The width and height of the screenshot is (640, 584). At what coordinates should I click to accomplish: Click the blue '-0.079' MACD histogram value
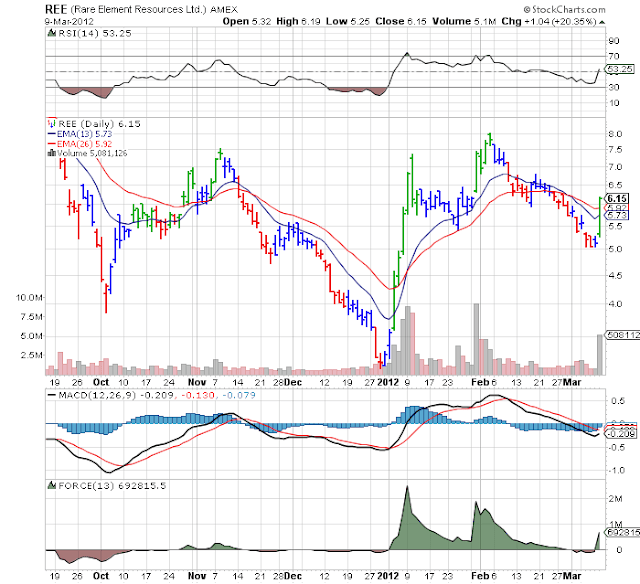pyautogui.click(x=239, y=395)
